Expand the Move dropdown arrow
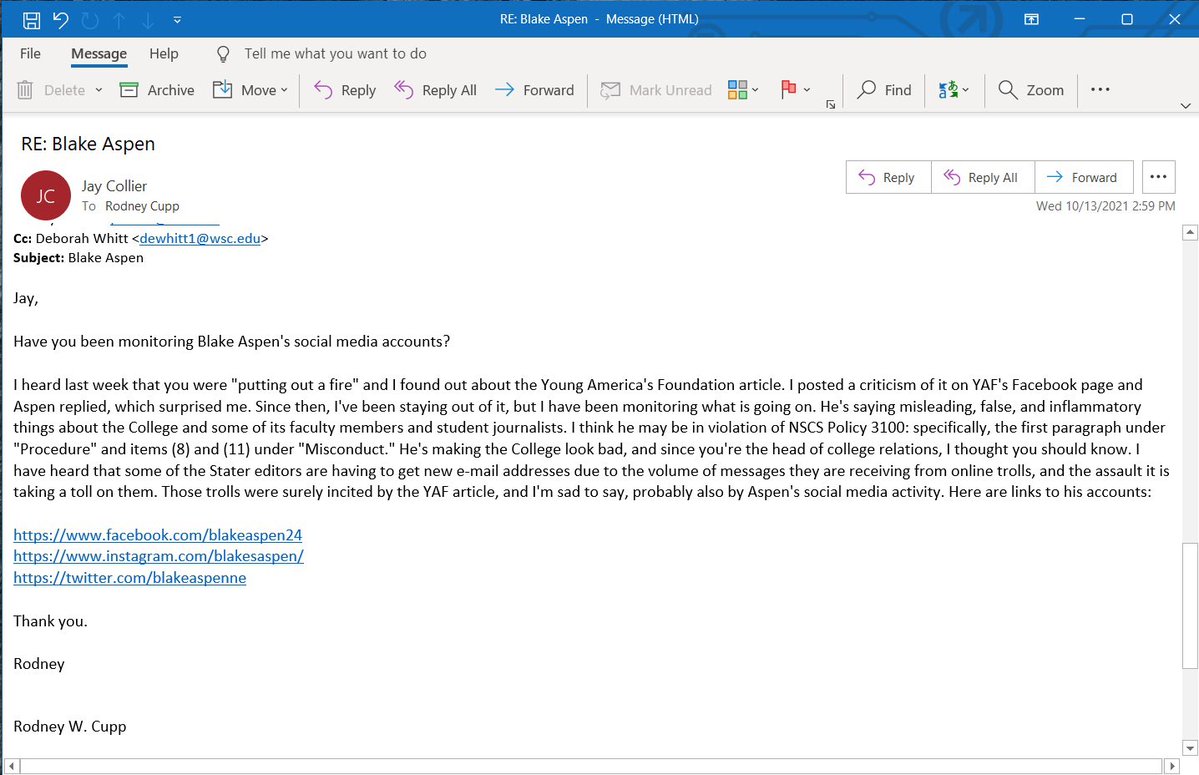This screenshot has height=775, width=1199. pos(284,90)
